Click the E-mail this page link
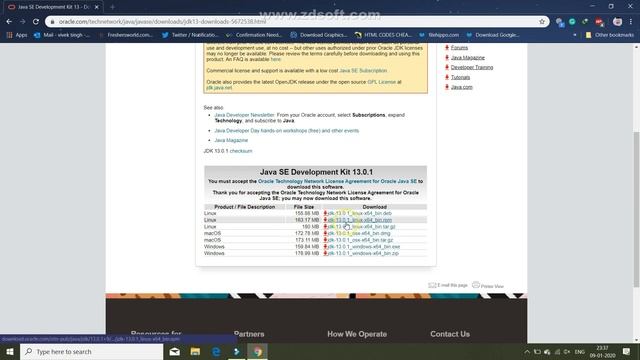 pos(448,285)
